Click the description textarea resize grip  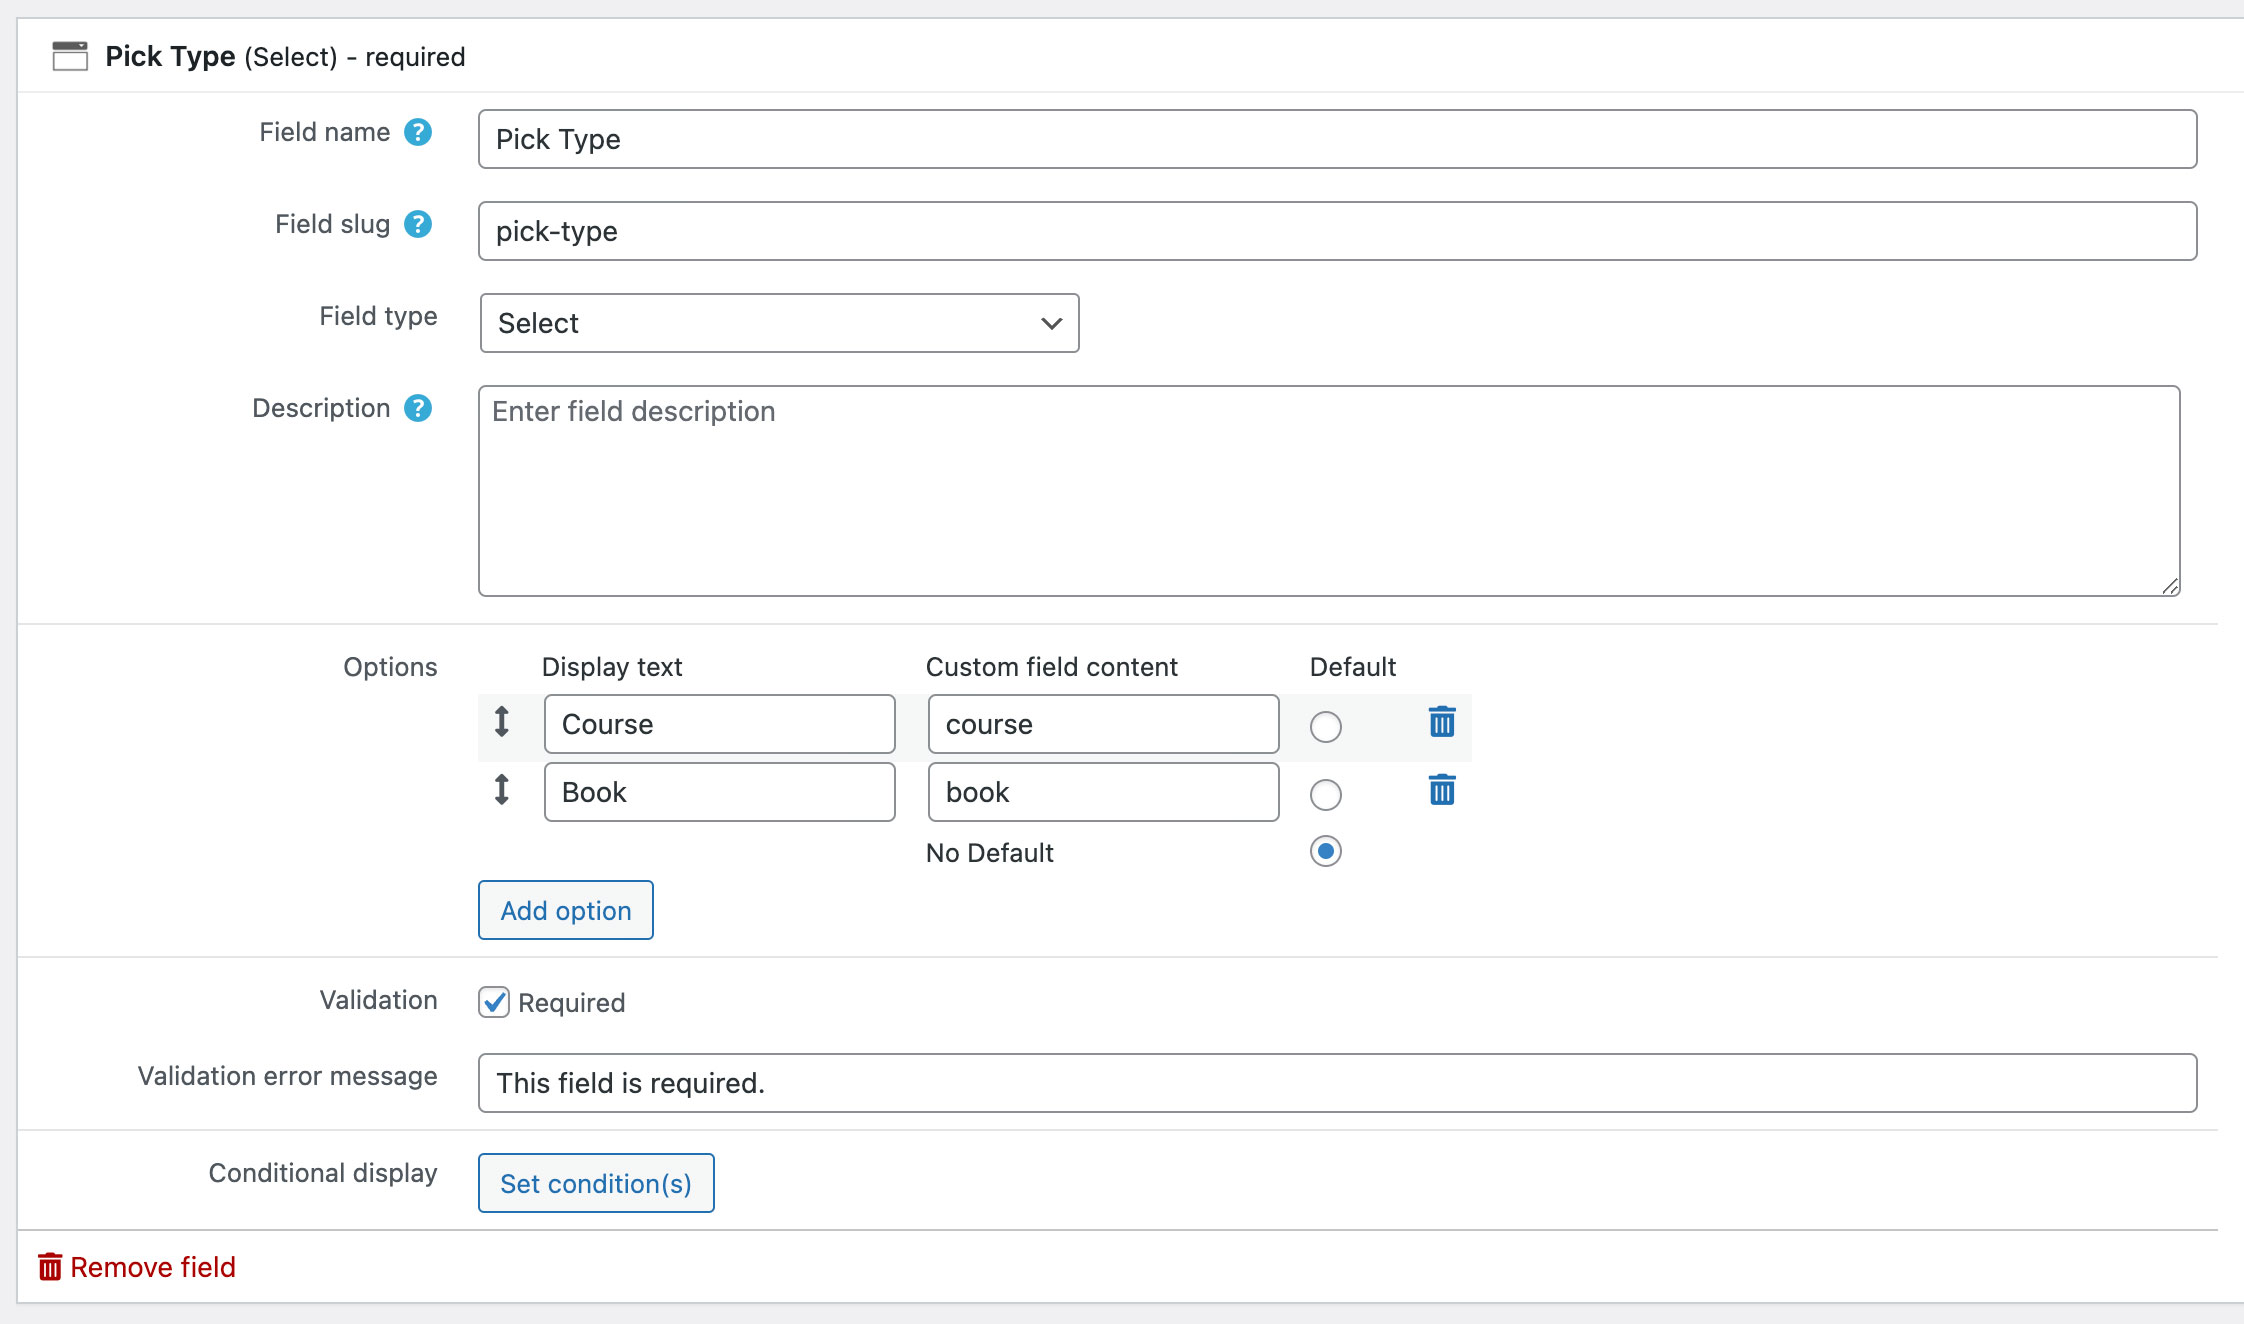2170,586
